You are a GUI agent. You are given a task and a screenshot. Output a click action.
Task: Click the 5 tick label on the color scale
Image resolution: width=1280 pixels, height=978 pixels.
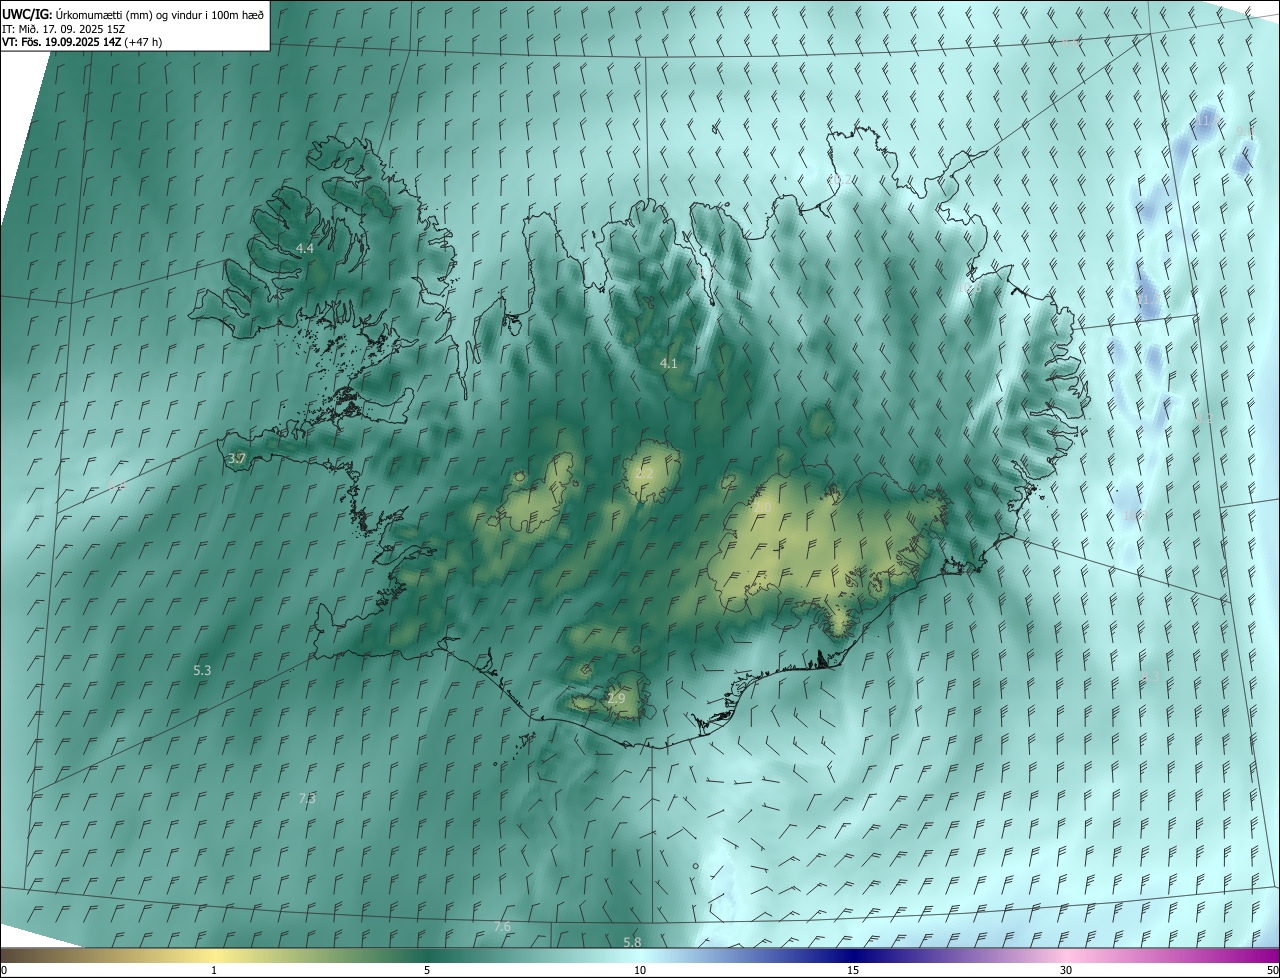tap(427, 970)
